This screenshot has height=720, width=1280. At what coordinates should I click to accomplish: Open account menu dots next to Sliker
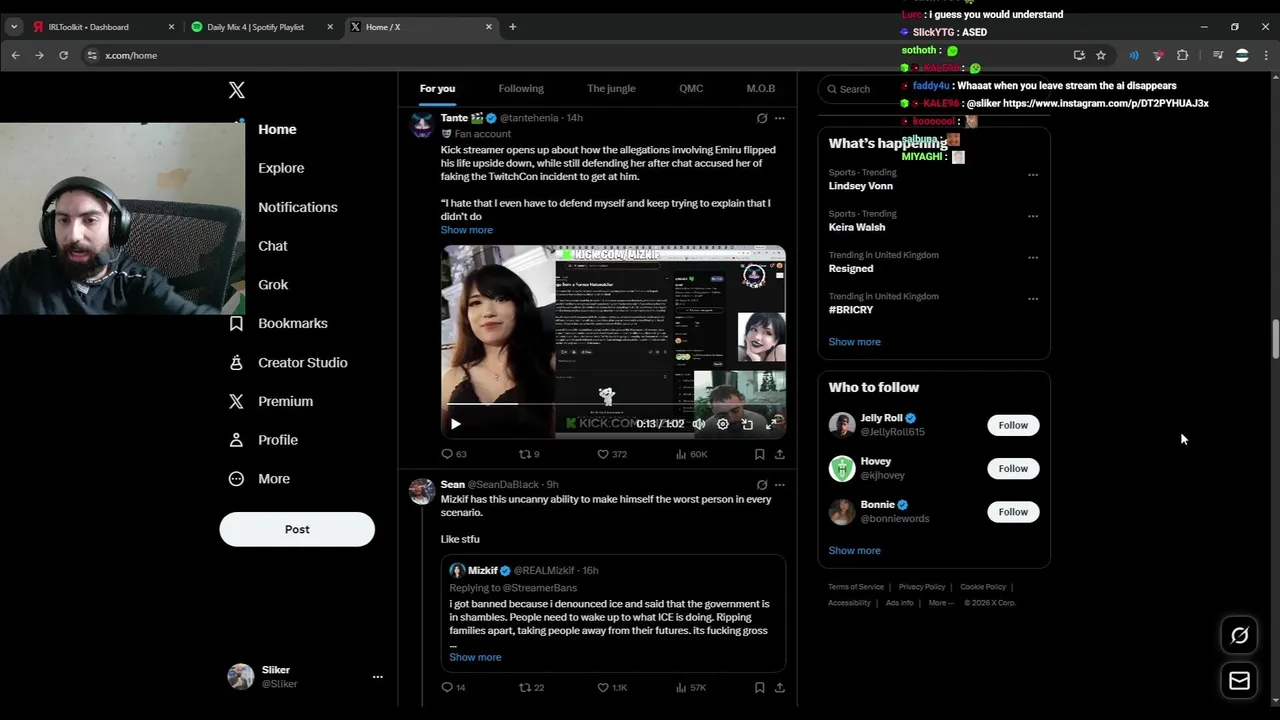pos(377,677)
